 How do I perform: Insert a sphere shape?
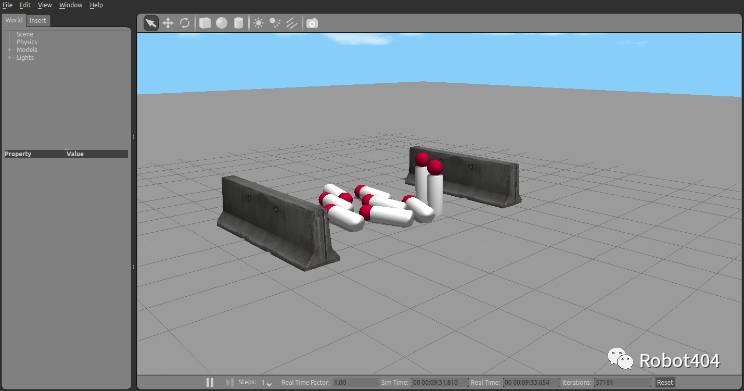coord(222,23)
